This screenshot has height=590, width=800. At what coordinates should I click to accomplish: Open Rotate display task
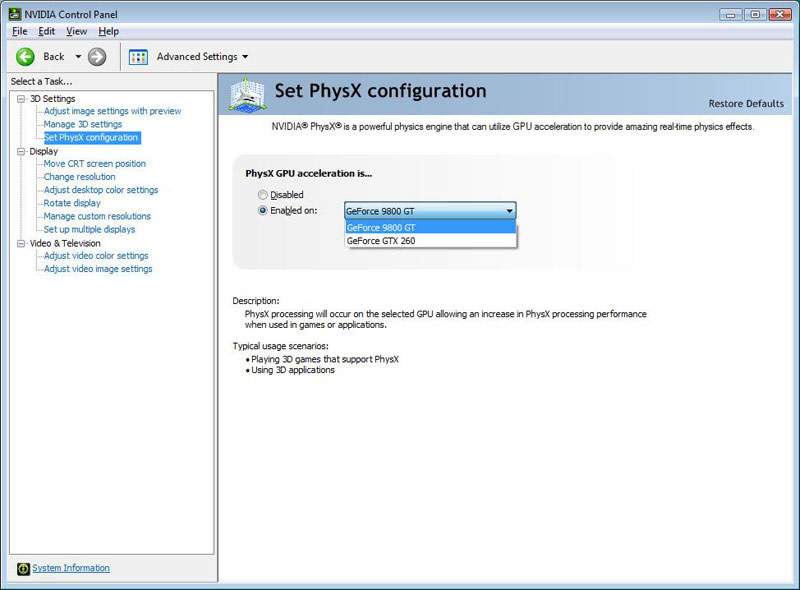pos(72,203)
